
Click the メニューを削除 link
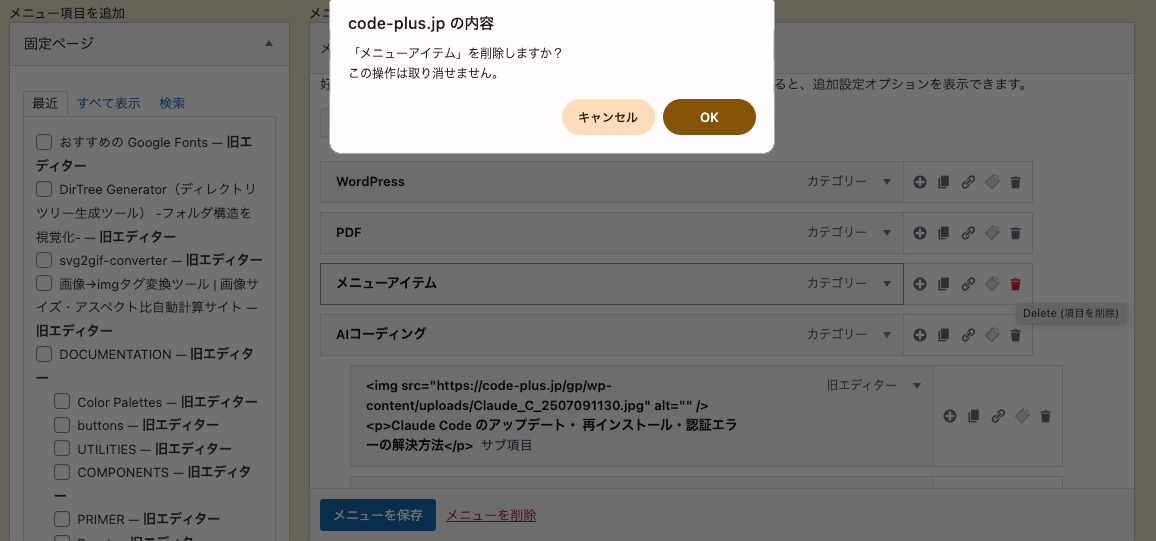(491, 515)
